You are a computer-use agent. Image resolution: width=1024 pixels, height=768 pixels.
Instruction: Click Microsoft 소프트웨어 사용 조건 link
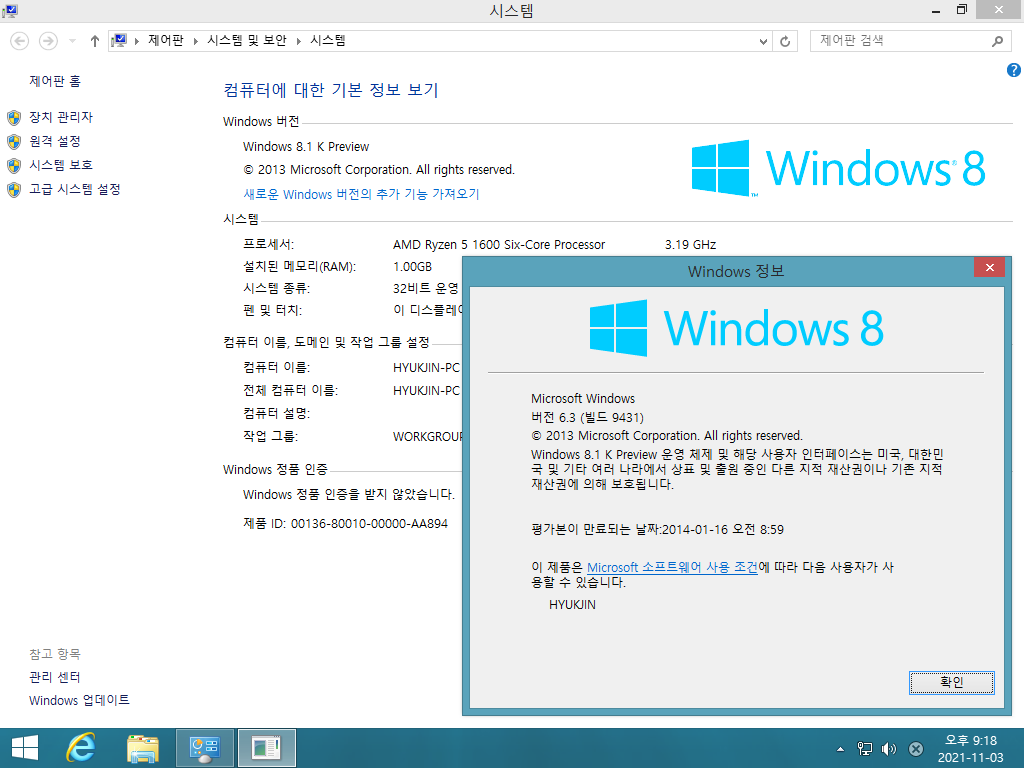[x=672, y=568]
